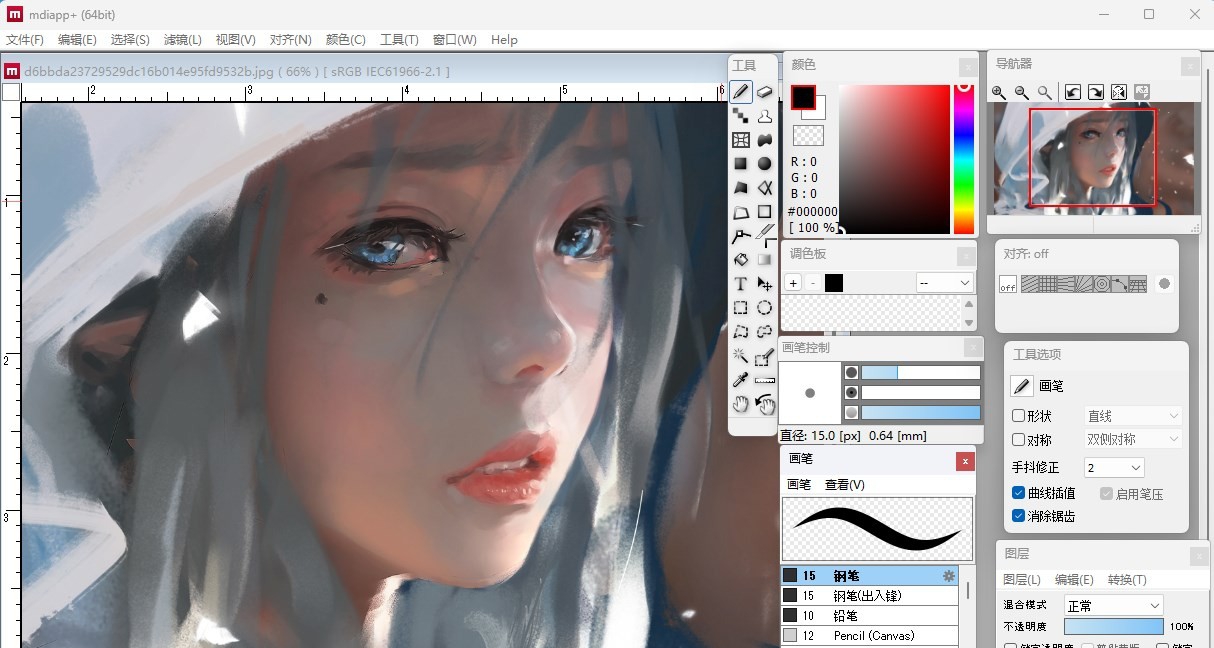Select the Paint bucket fill tool

(x=741, y=259)
